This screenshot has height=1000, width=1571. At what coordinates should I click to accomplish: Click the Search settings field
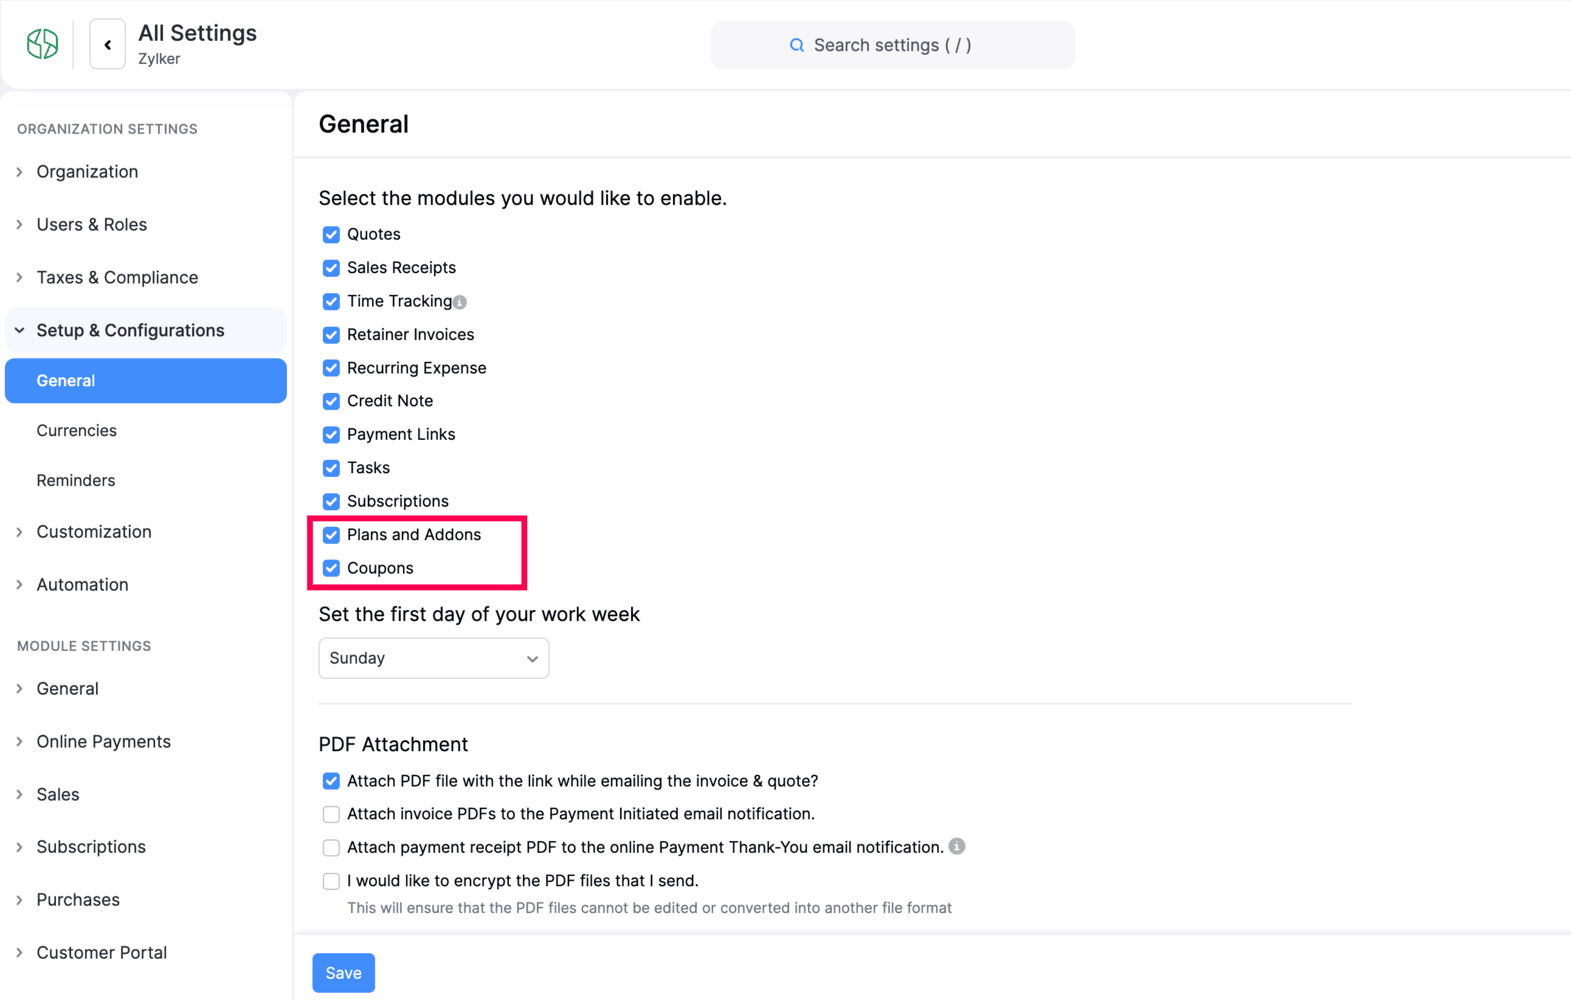(x=892, y=45)
